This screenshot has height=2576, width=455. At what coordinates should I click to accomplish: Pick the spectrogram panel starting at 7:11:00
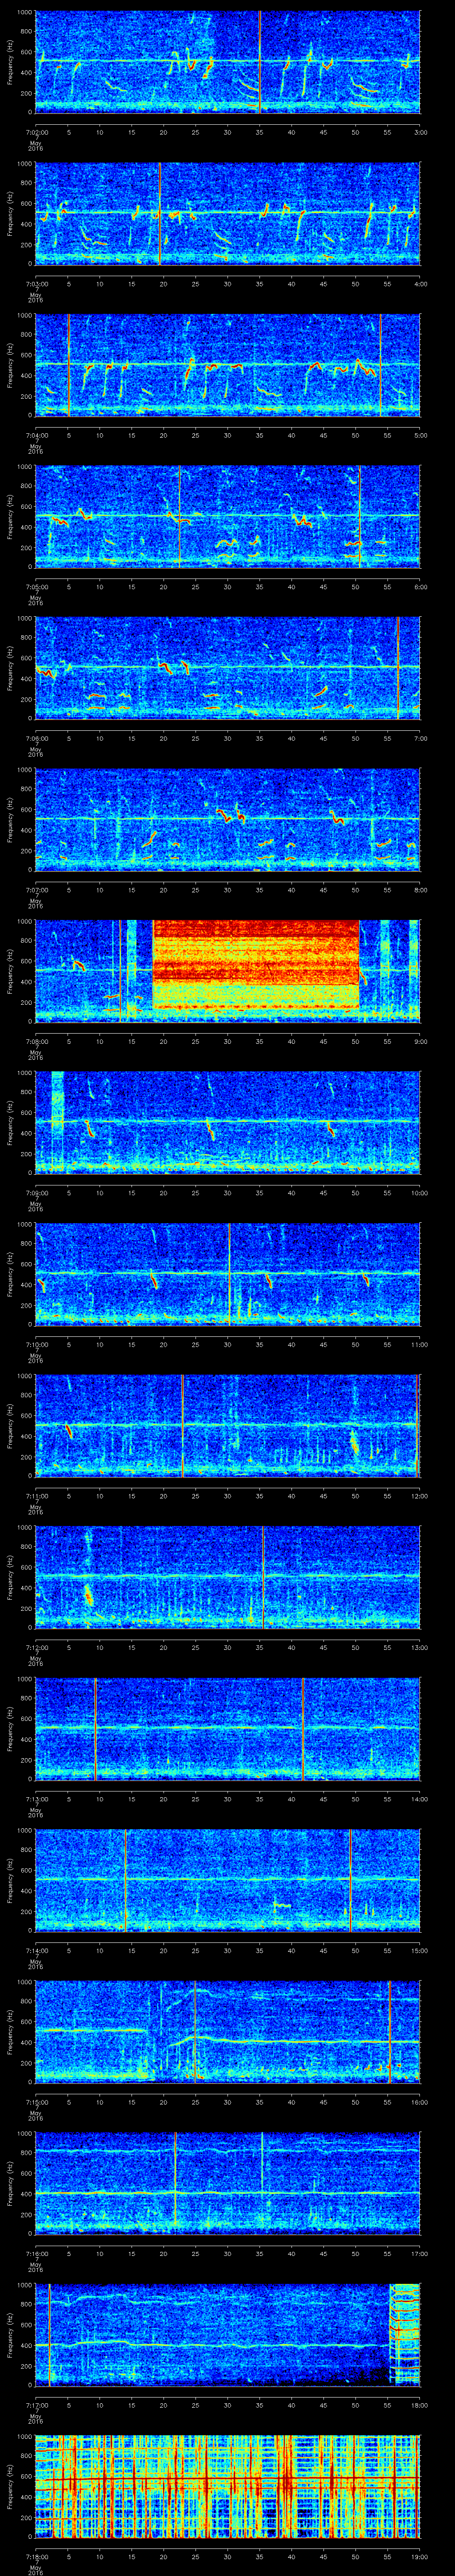click(x=228, y=1425)
